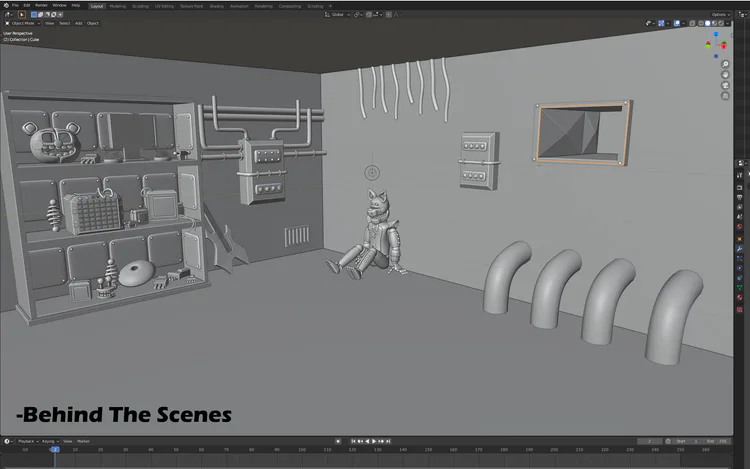Switch perspective/orthographic with the grid gizmo
This screenshot has height=469, width=750.
[x=725, y=96]
